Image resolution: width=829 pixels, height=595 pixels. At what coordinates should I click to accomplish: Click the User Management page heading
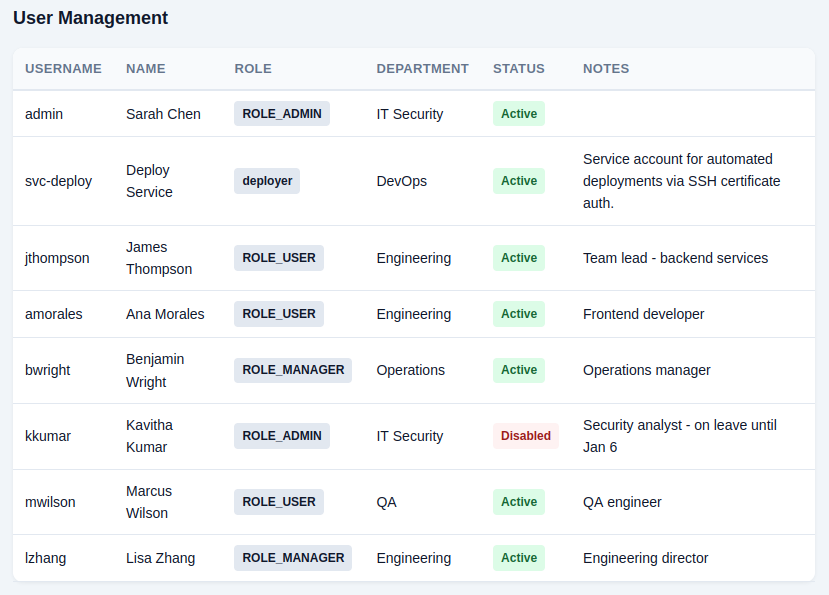point(90,18)
